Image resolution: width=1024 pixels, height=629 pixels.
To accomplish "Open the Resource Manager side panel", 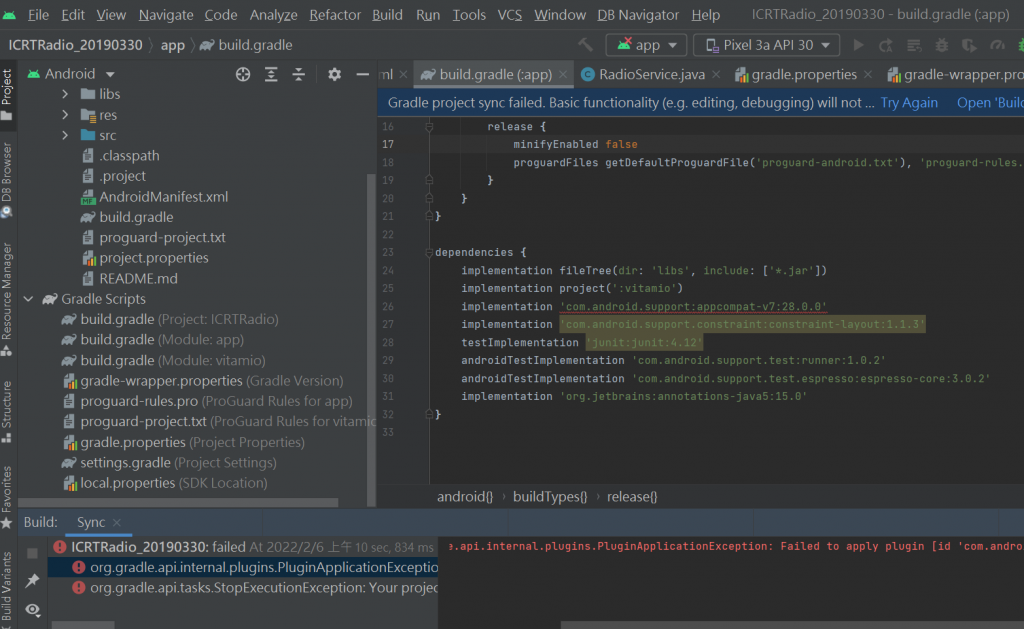I will (x=7, y=299).
